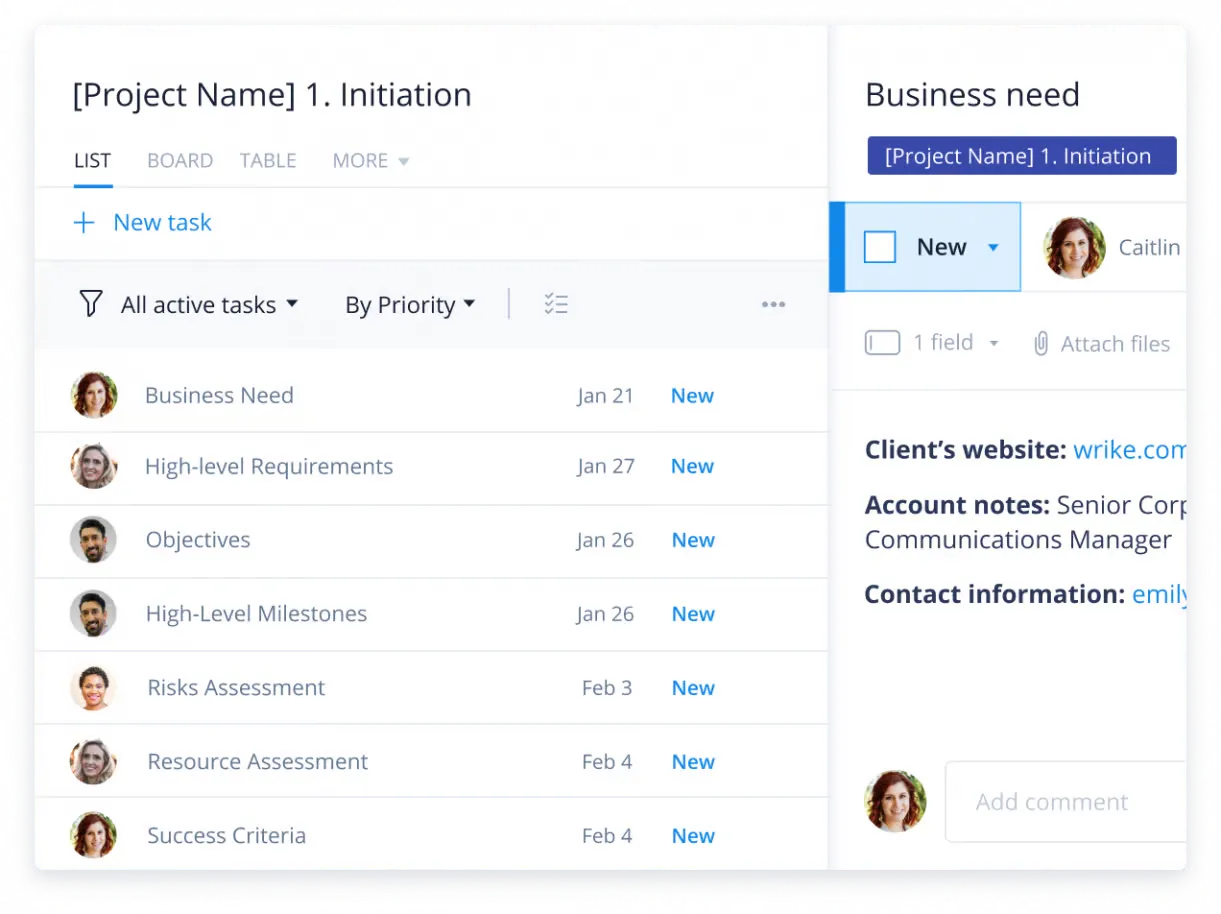Click the New task button

click(143, 223)
